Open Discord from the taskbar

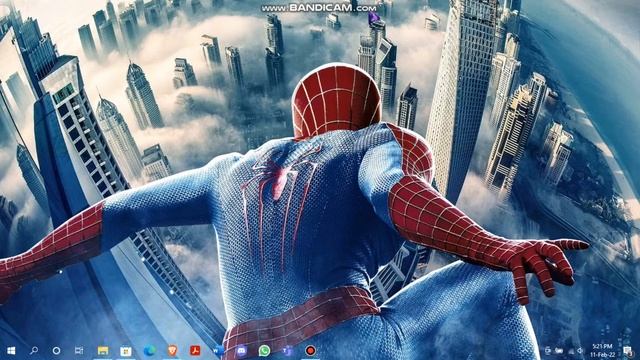241,351
